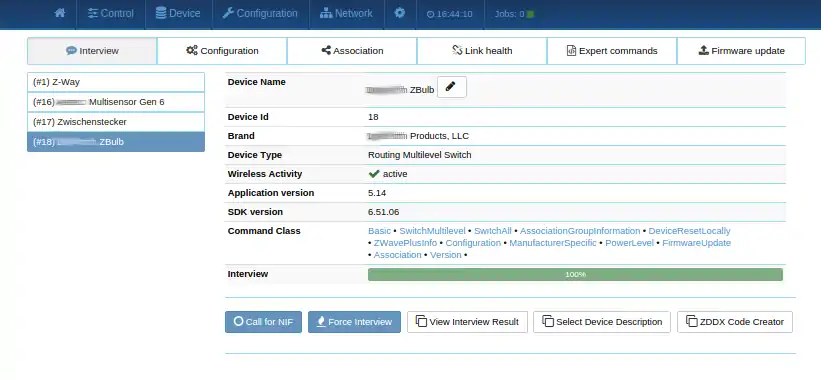
Task: Open the ZDDX Code Creator
Action: [735, 322]
